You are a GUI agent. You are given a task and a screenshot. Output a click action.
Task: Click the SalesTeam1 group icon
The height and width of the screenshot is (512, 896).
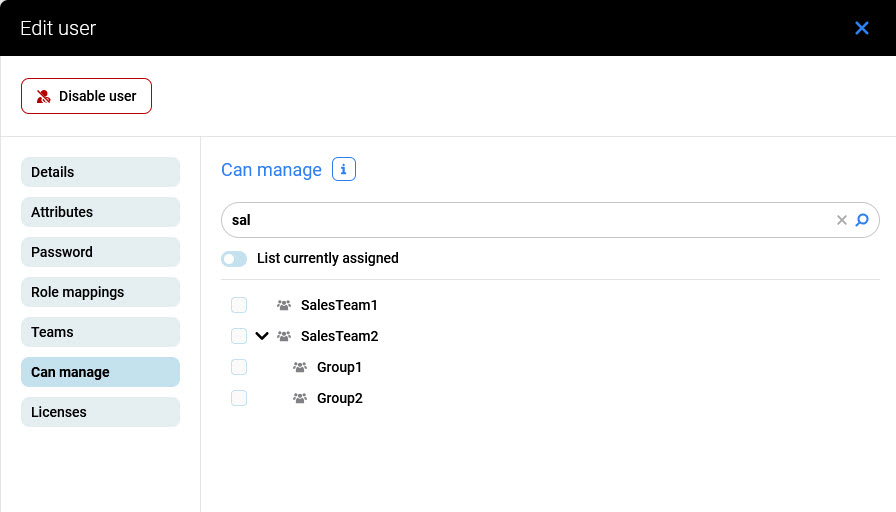tap(284, 305)
